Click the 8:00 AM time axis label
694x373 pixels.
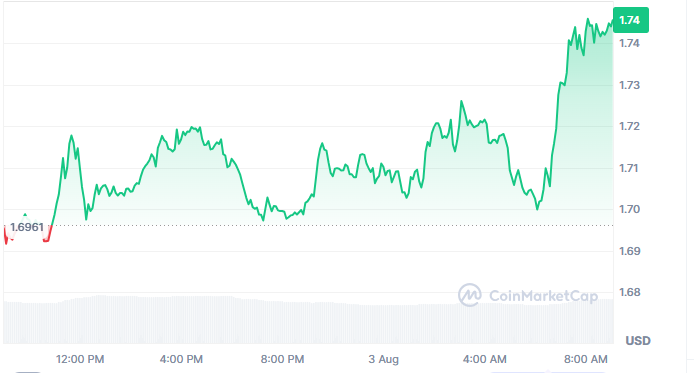pos(586,359)
